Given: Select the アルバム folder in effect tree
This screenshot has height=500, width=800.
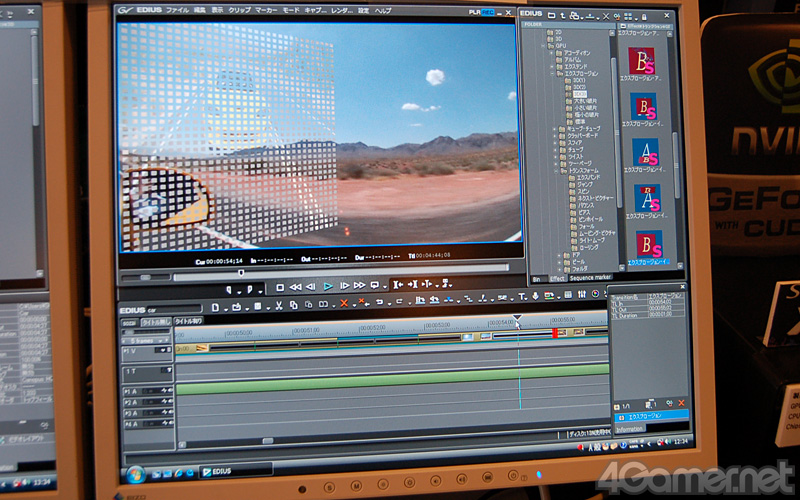Looking at the screenshot, I should [x=571, y=60].
